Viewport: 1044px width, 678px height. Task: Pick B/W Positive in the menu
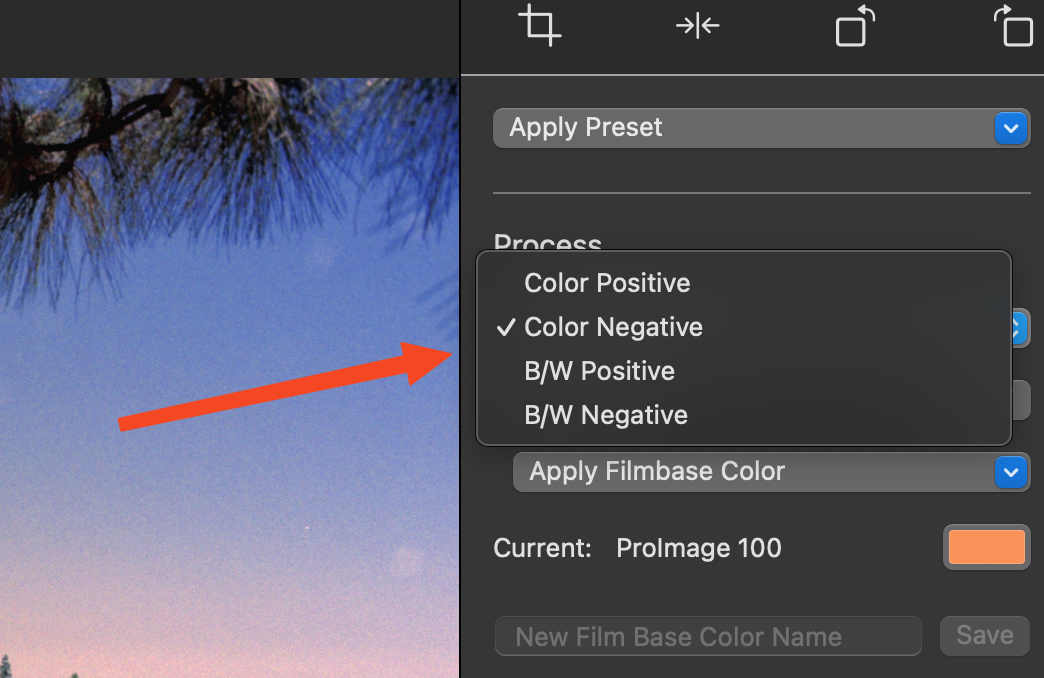tap(599, 371)
